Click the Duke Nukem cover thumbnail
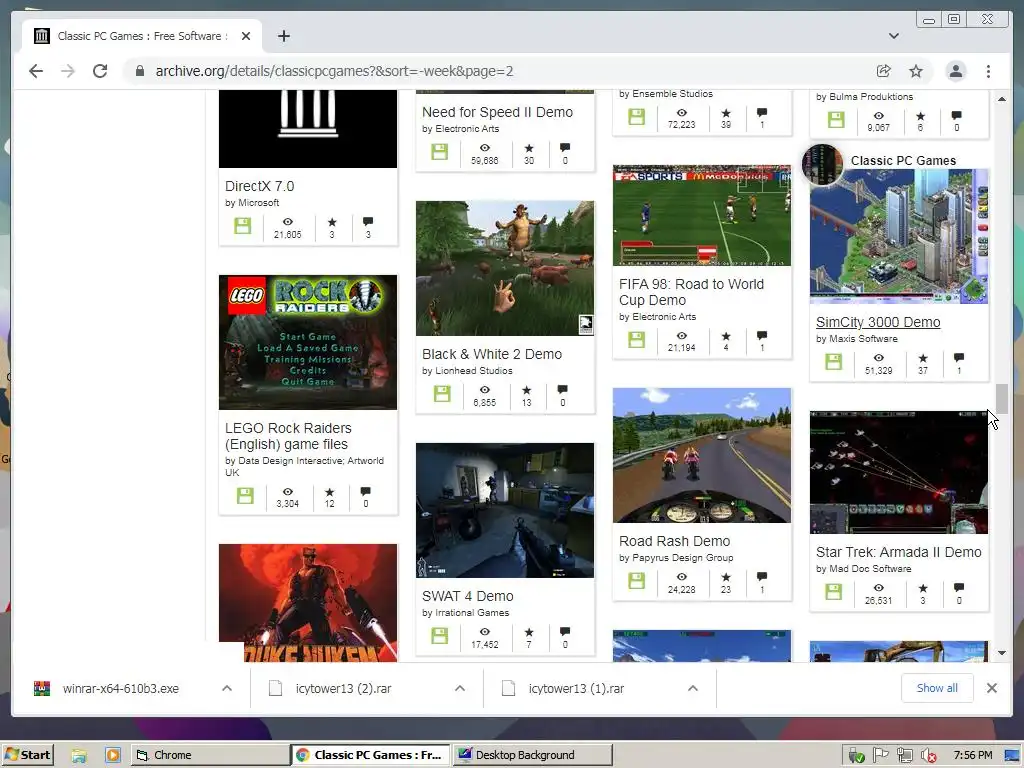Screen dimensions: 1024x768 [308, 602]
